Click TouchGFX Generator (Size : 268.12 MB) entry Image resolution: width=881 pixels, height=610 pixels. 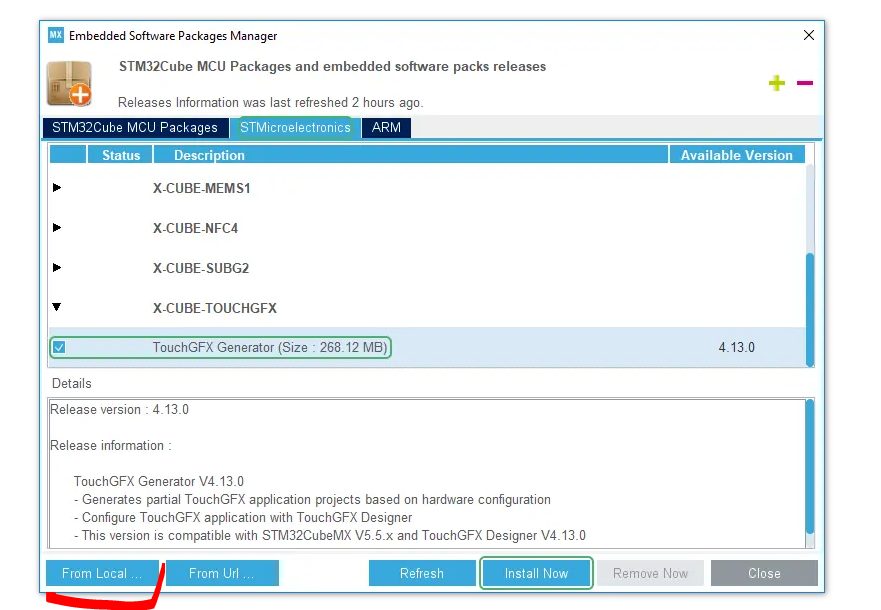(270, 347)
